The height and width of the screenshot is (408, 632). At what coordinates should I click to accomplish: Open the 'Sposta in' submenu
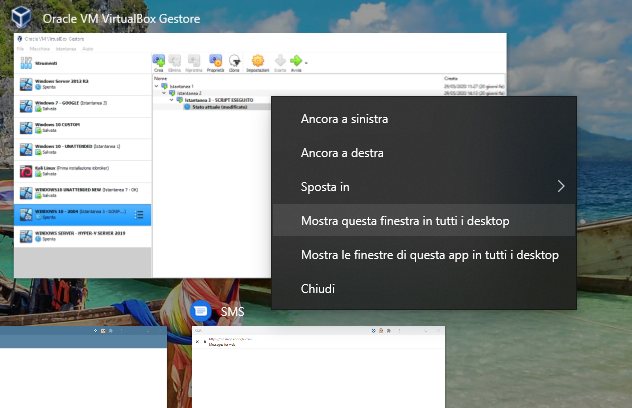[424, 187]
